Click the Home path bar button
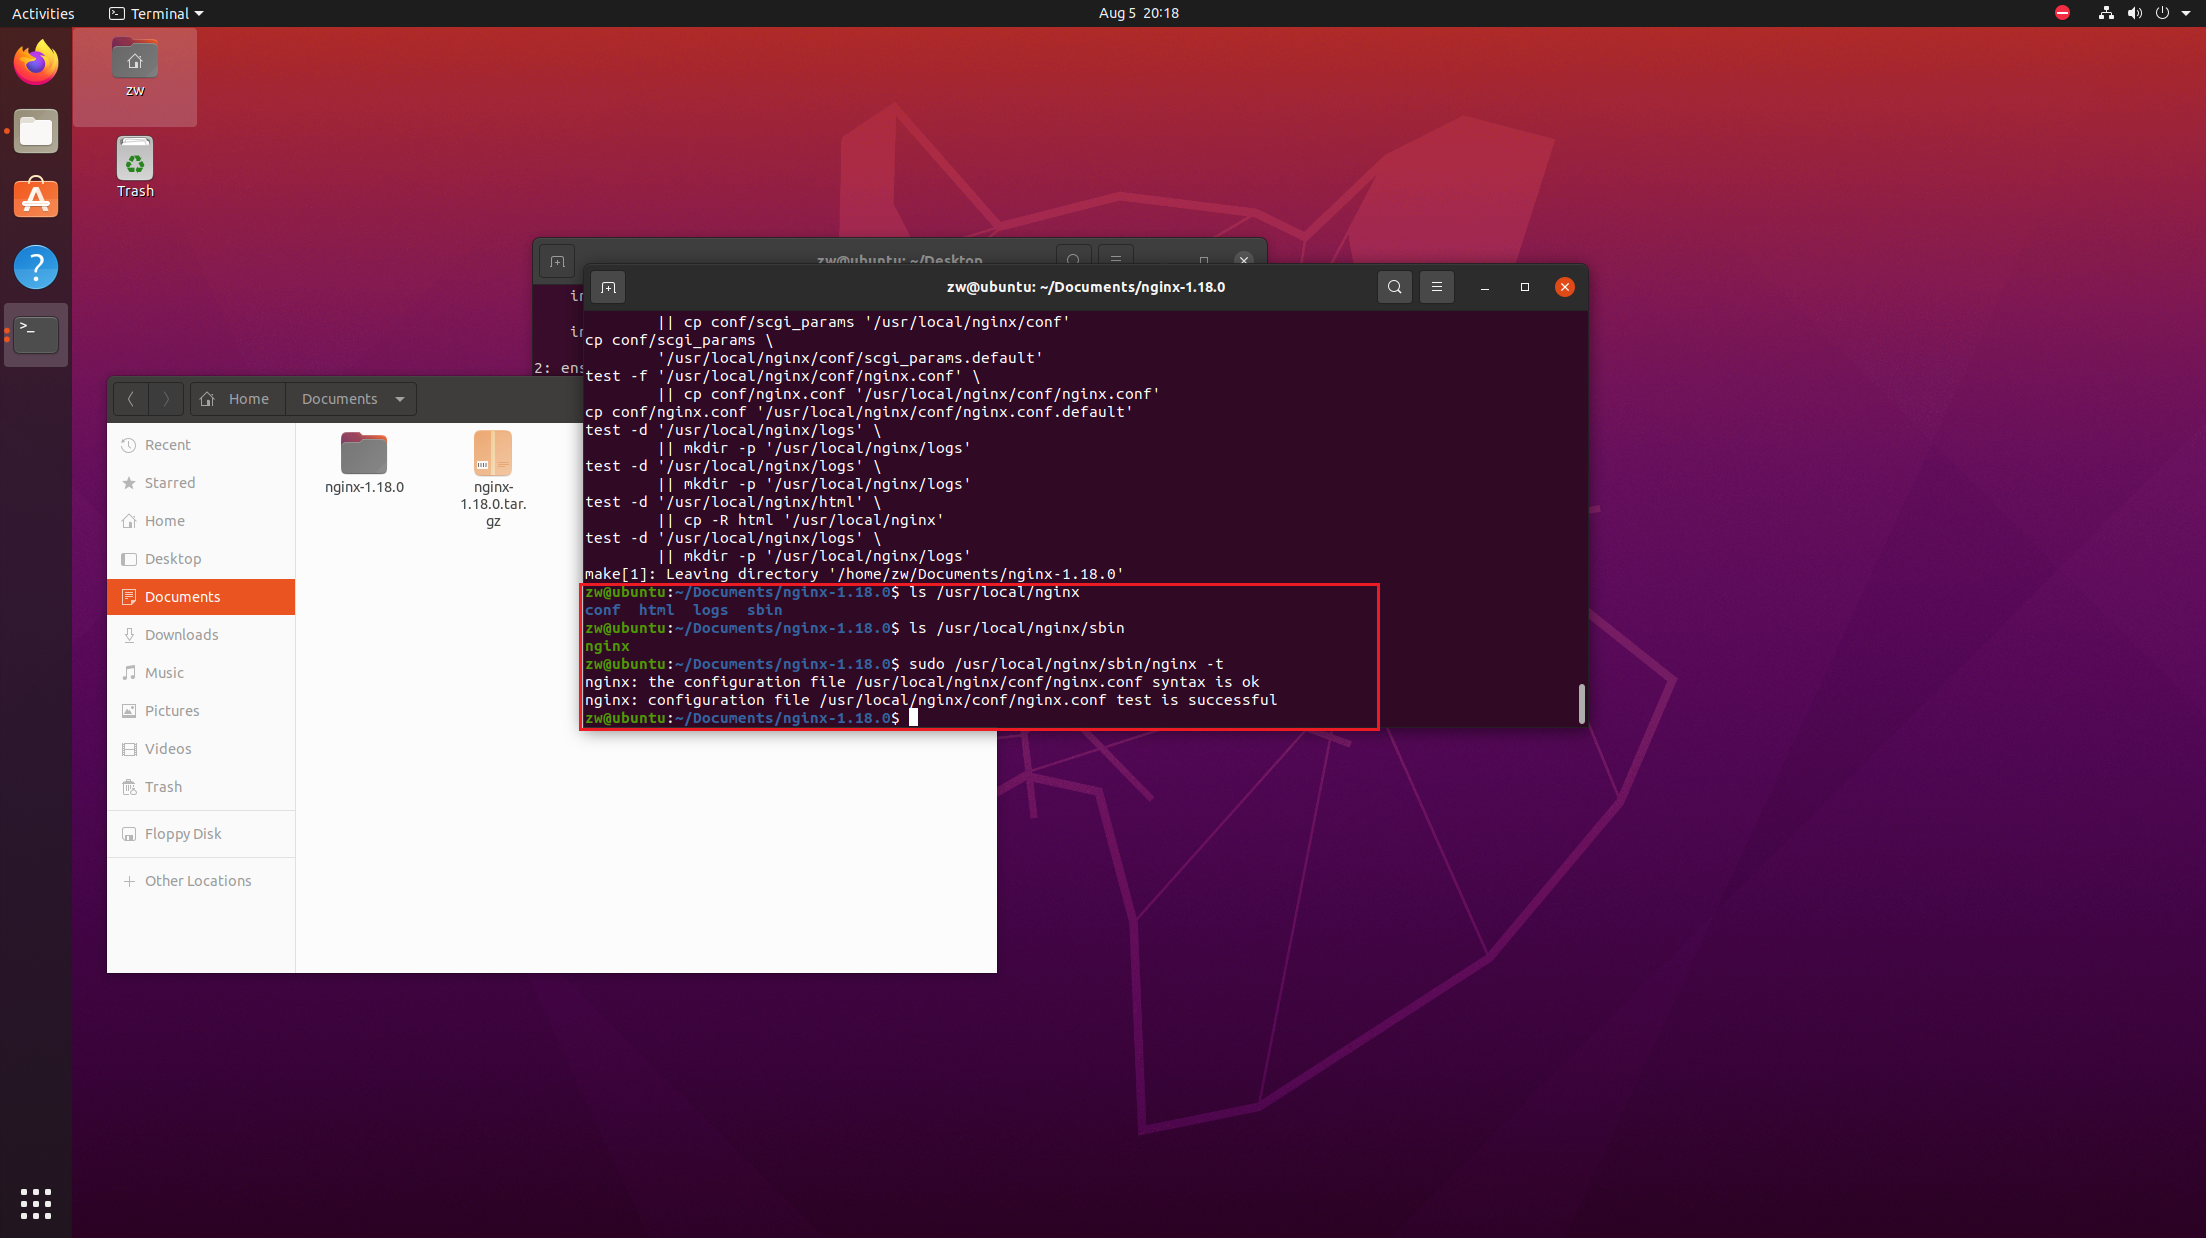The image size is (2206, 1238). tap(237, 399)
